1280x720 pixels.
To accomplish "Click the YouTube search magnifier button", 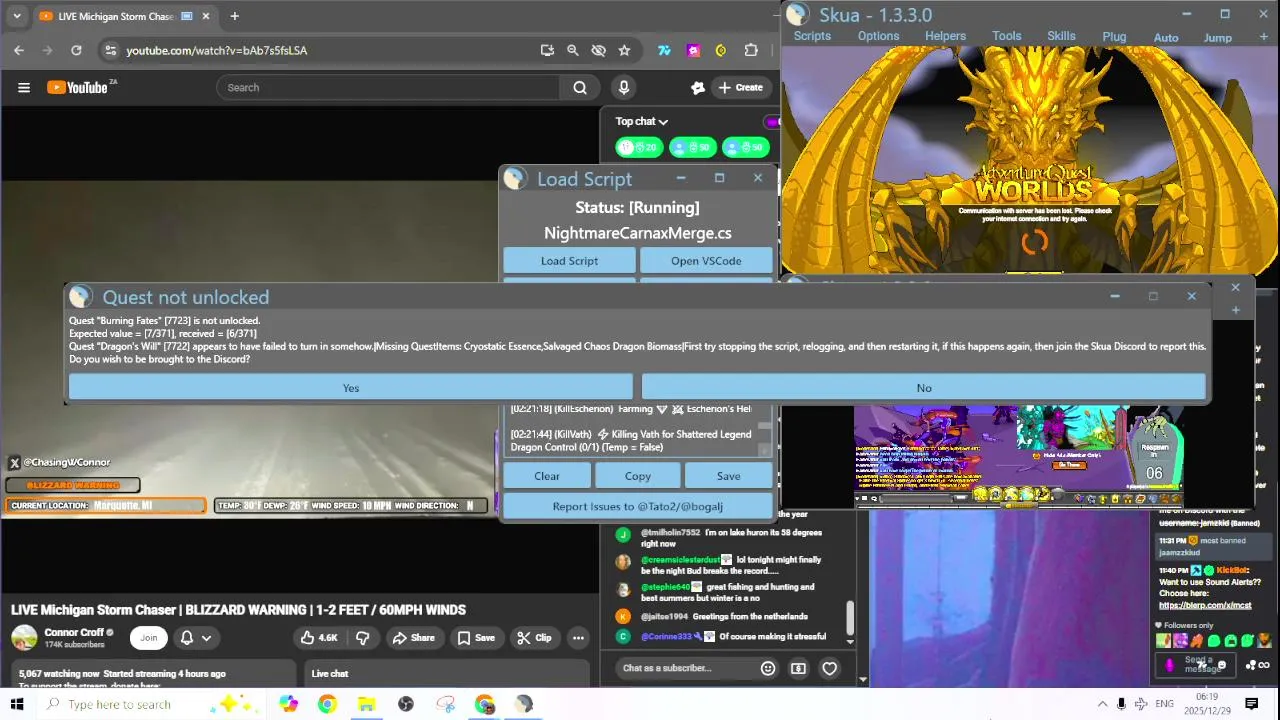I will coord(580,87).
